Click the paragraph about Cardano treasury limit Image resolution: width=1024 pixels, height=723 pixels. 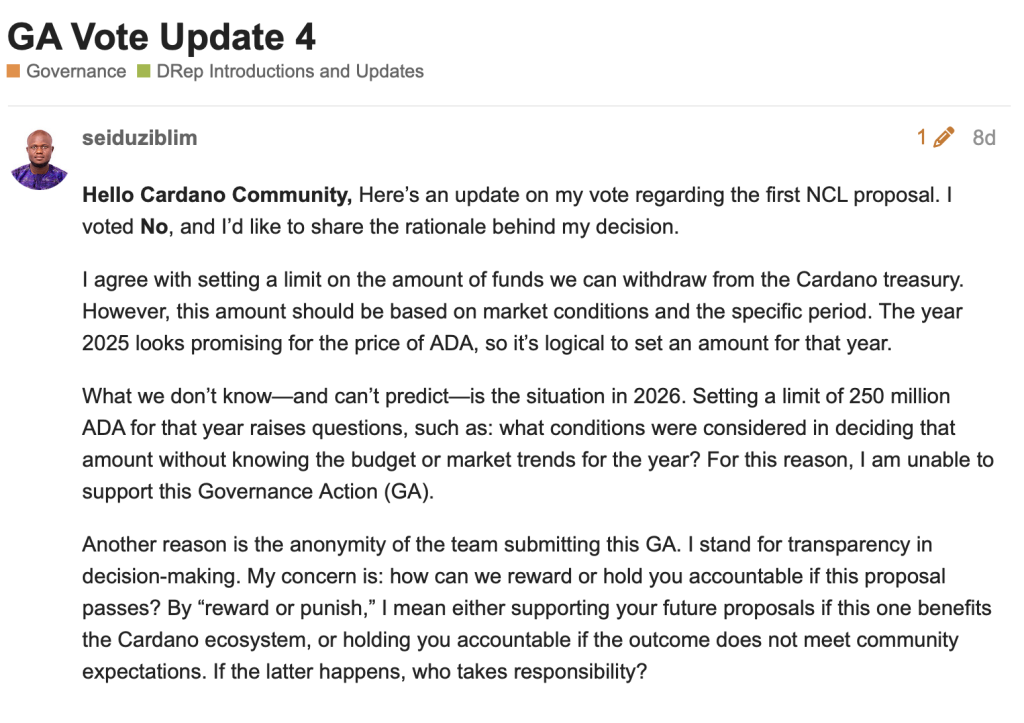click(x=522, y=312)
